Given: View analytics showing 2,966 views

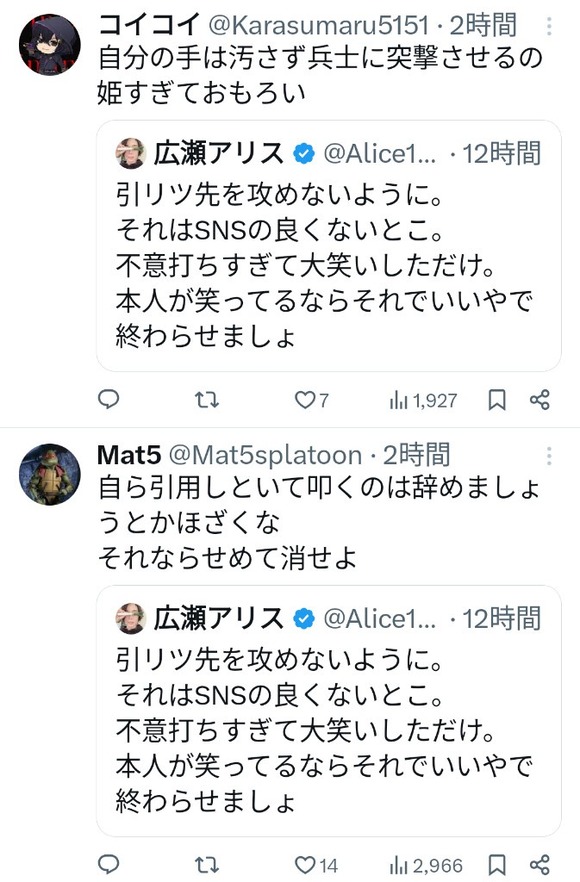Looking at the screenshot, I should [426, 865].
